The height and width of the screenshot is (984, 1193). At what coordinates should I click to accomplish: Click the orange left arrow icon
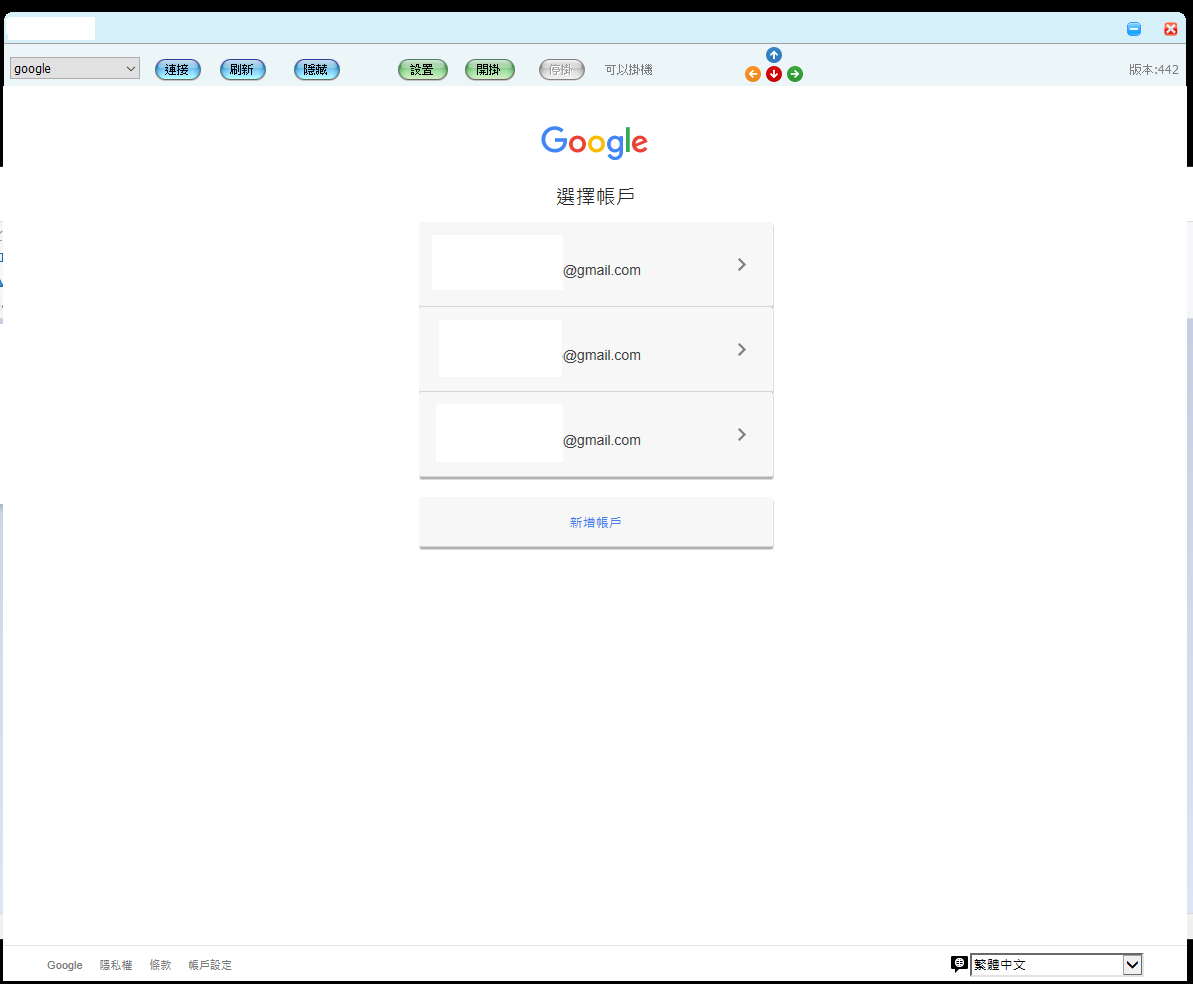pos(752,74)
